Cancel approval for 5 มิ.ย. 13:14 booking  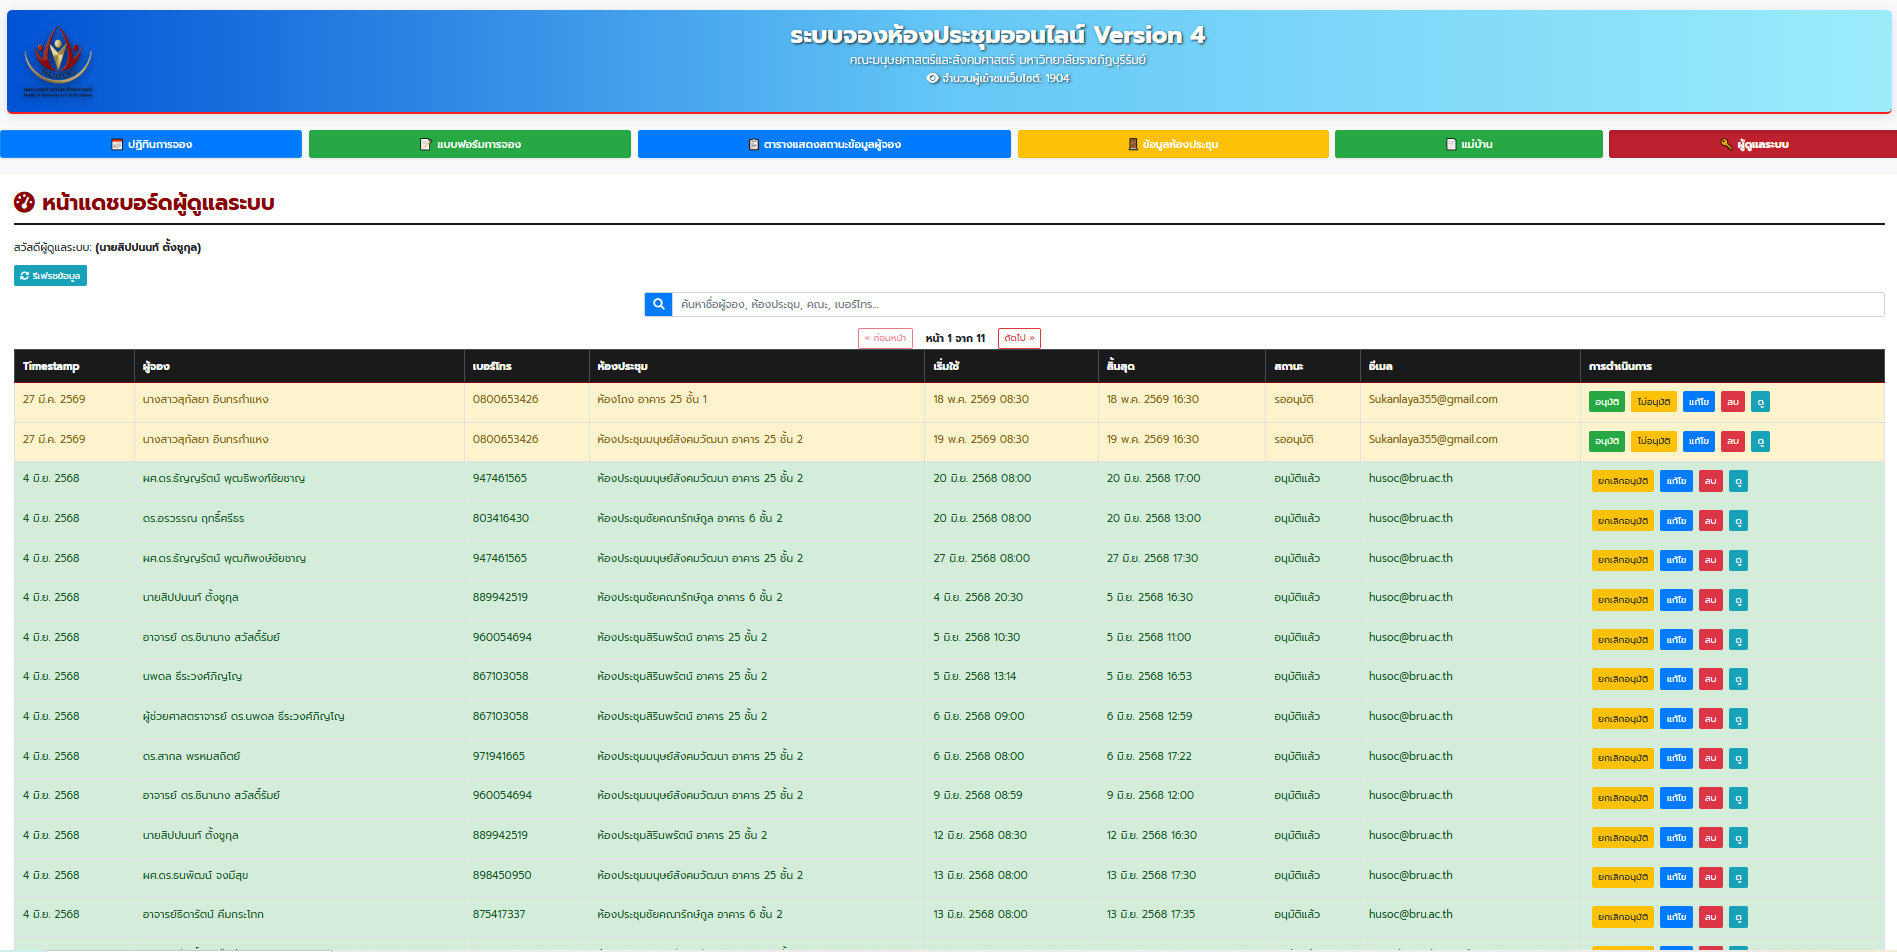point(1623,679)
